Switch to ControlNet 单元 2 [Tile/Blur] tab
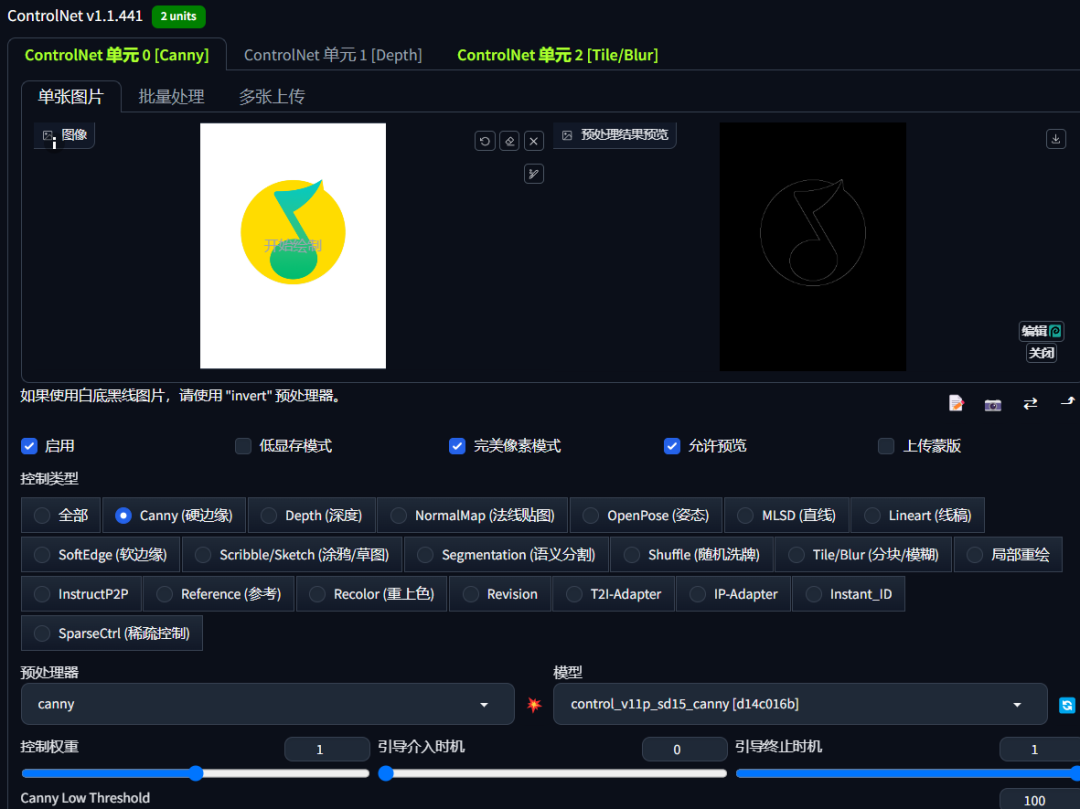The width and height of the screenshot is (1080, 809). [x=557, y=55]
